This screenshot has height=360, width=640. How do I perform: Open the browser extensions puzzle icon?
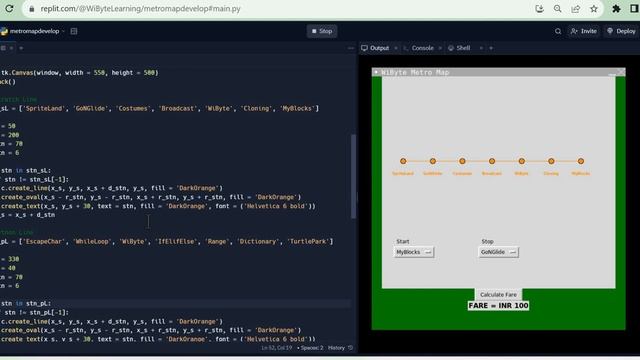pyautogui.click(x=616, y=9)
